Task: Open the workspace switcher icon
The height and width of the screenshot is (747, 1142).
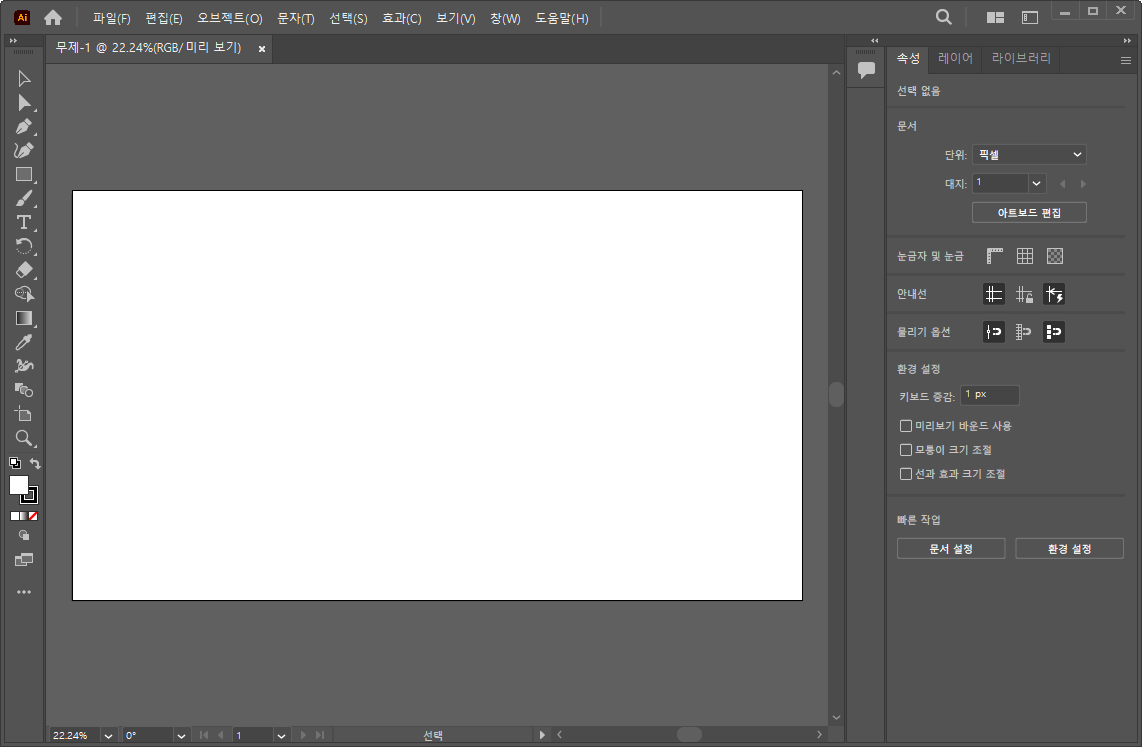Action: [1030, 17]
